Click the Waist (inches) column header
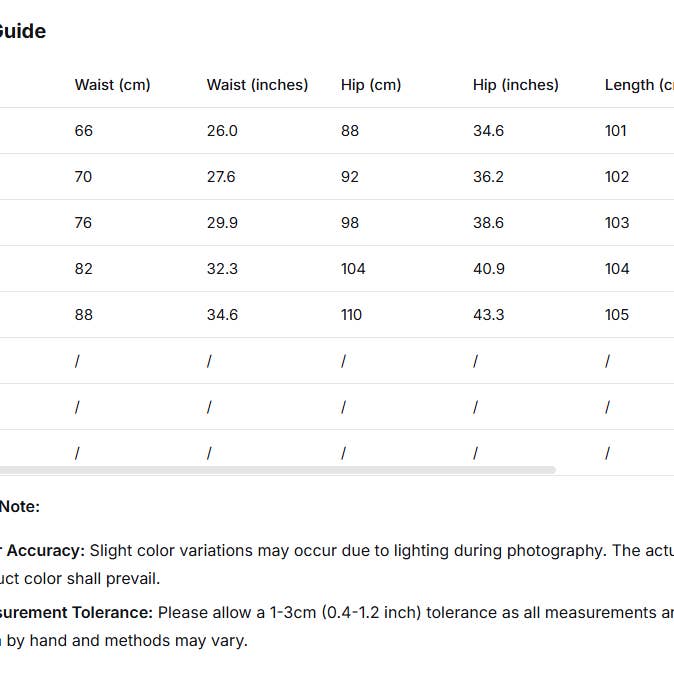This screenshot has width=674, height=674. 257,85
